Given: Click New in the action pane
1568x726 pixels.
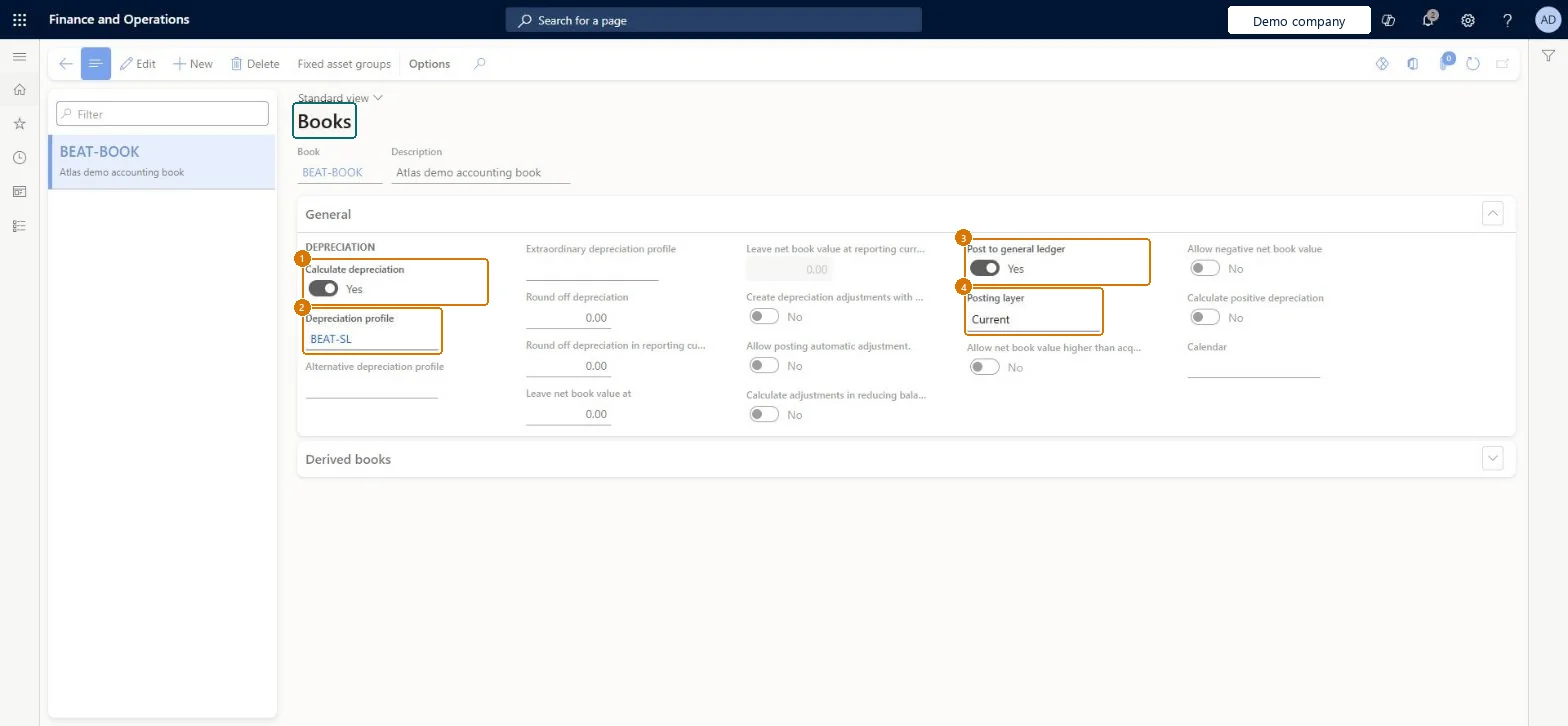Looking at the screenshot, I should (193, 64).
